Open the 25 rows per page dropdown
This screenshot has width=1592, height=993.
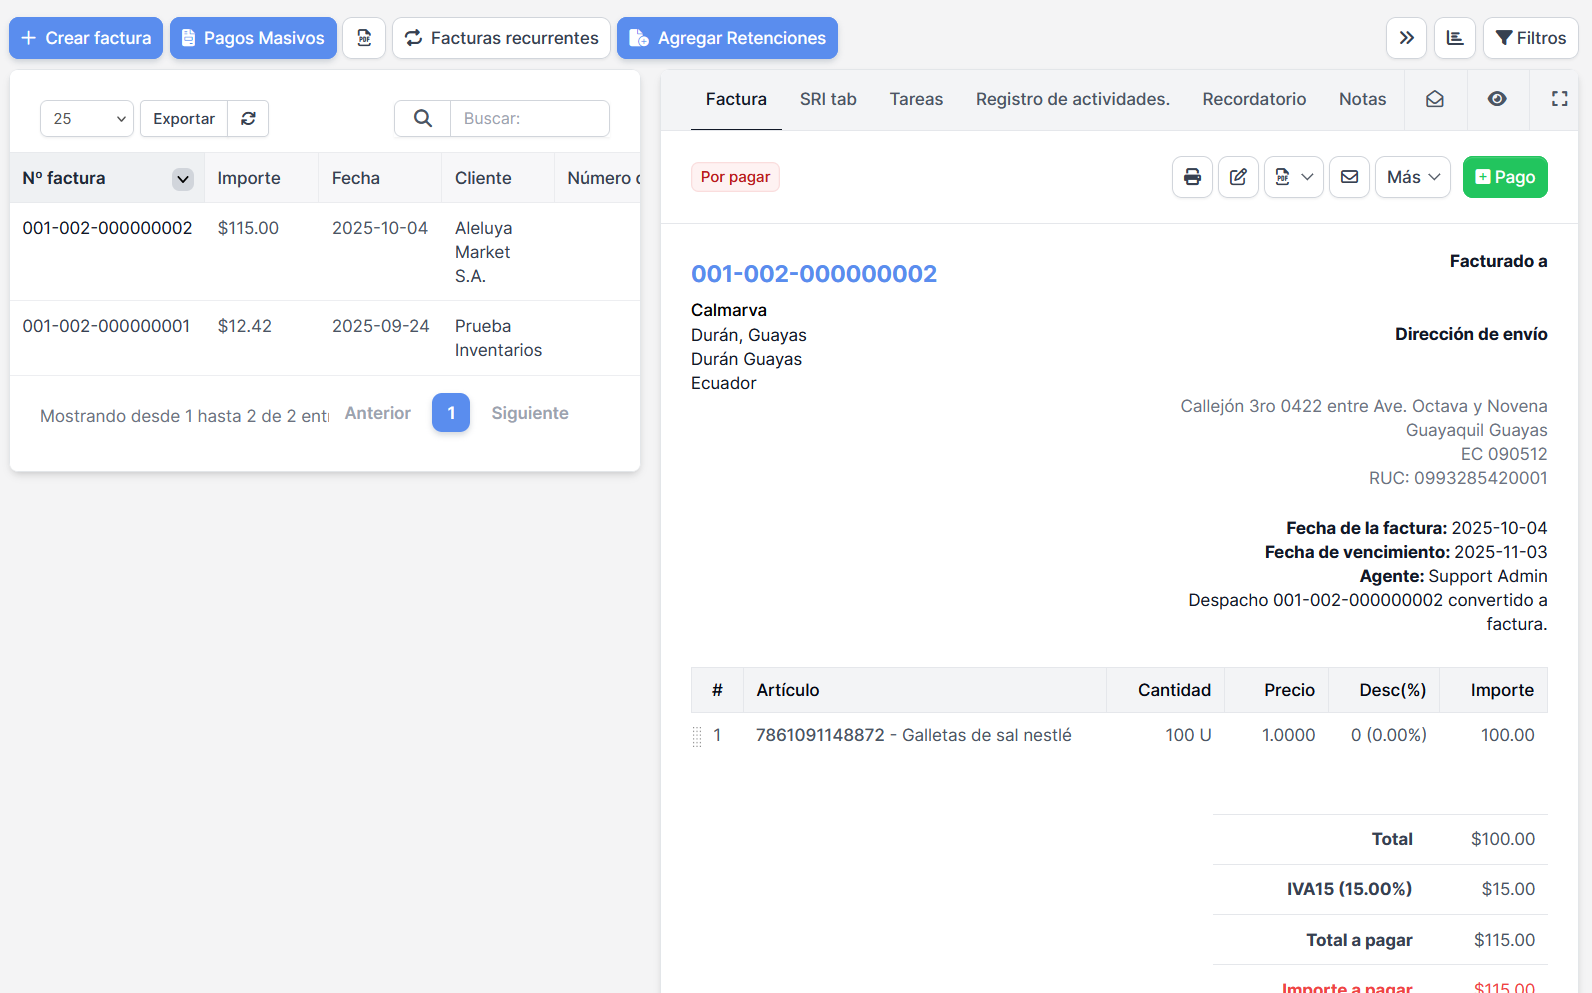pyautogui.click(x=87, y=118)
